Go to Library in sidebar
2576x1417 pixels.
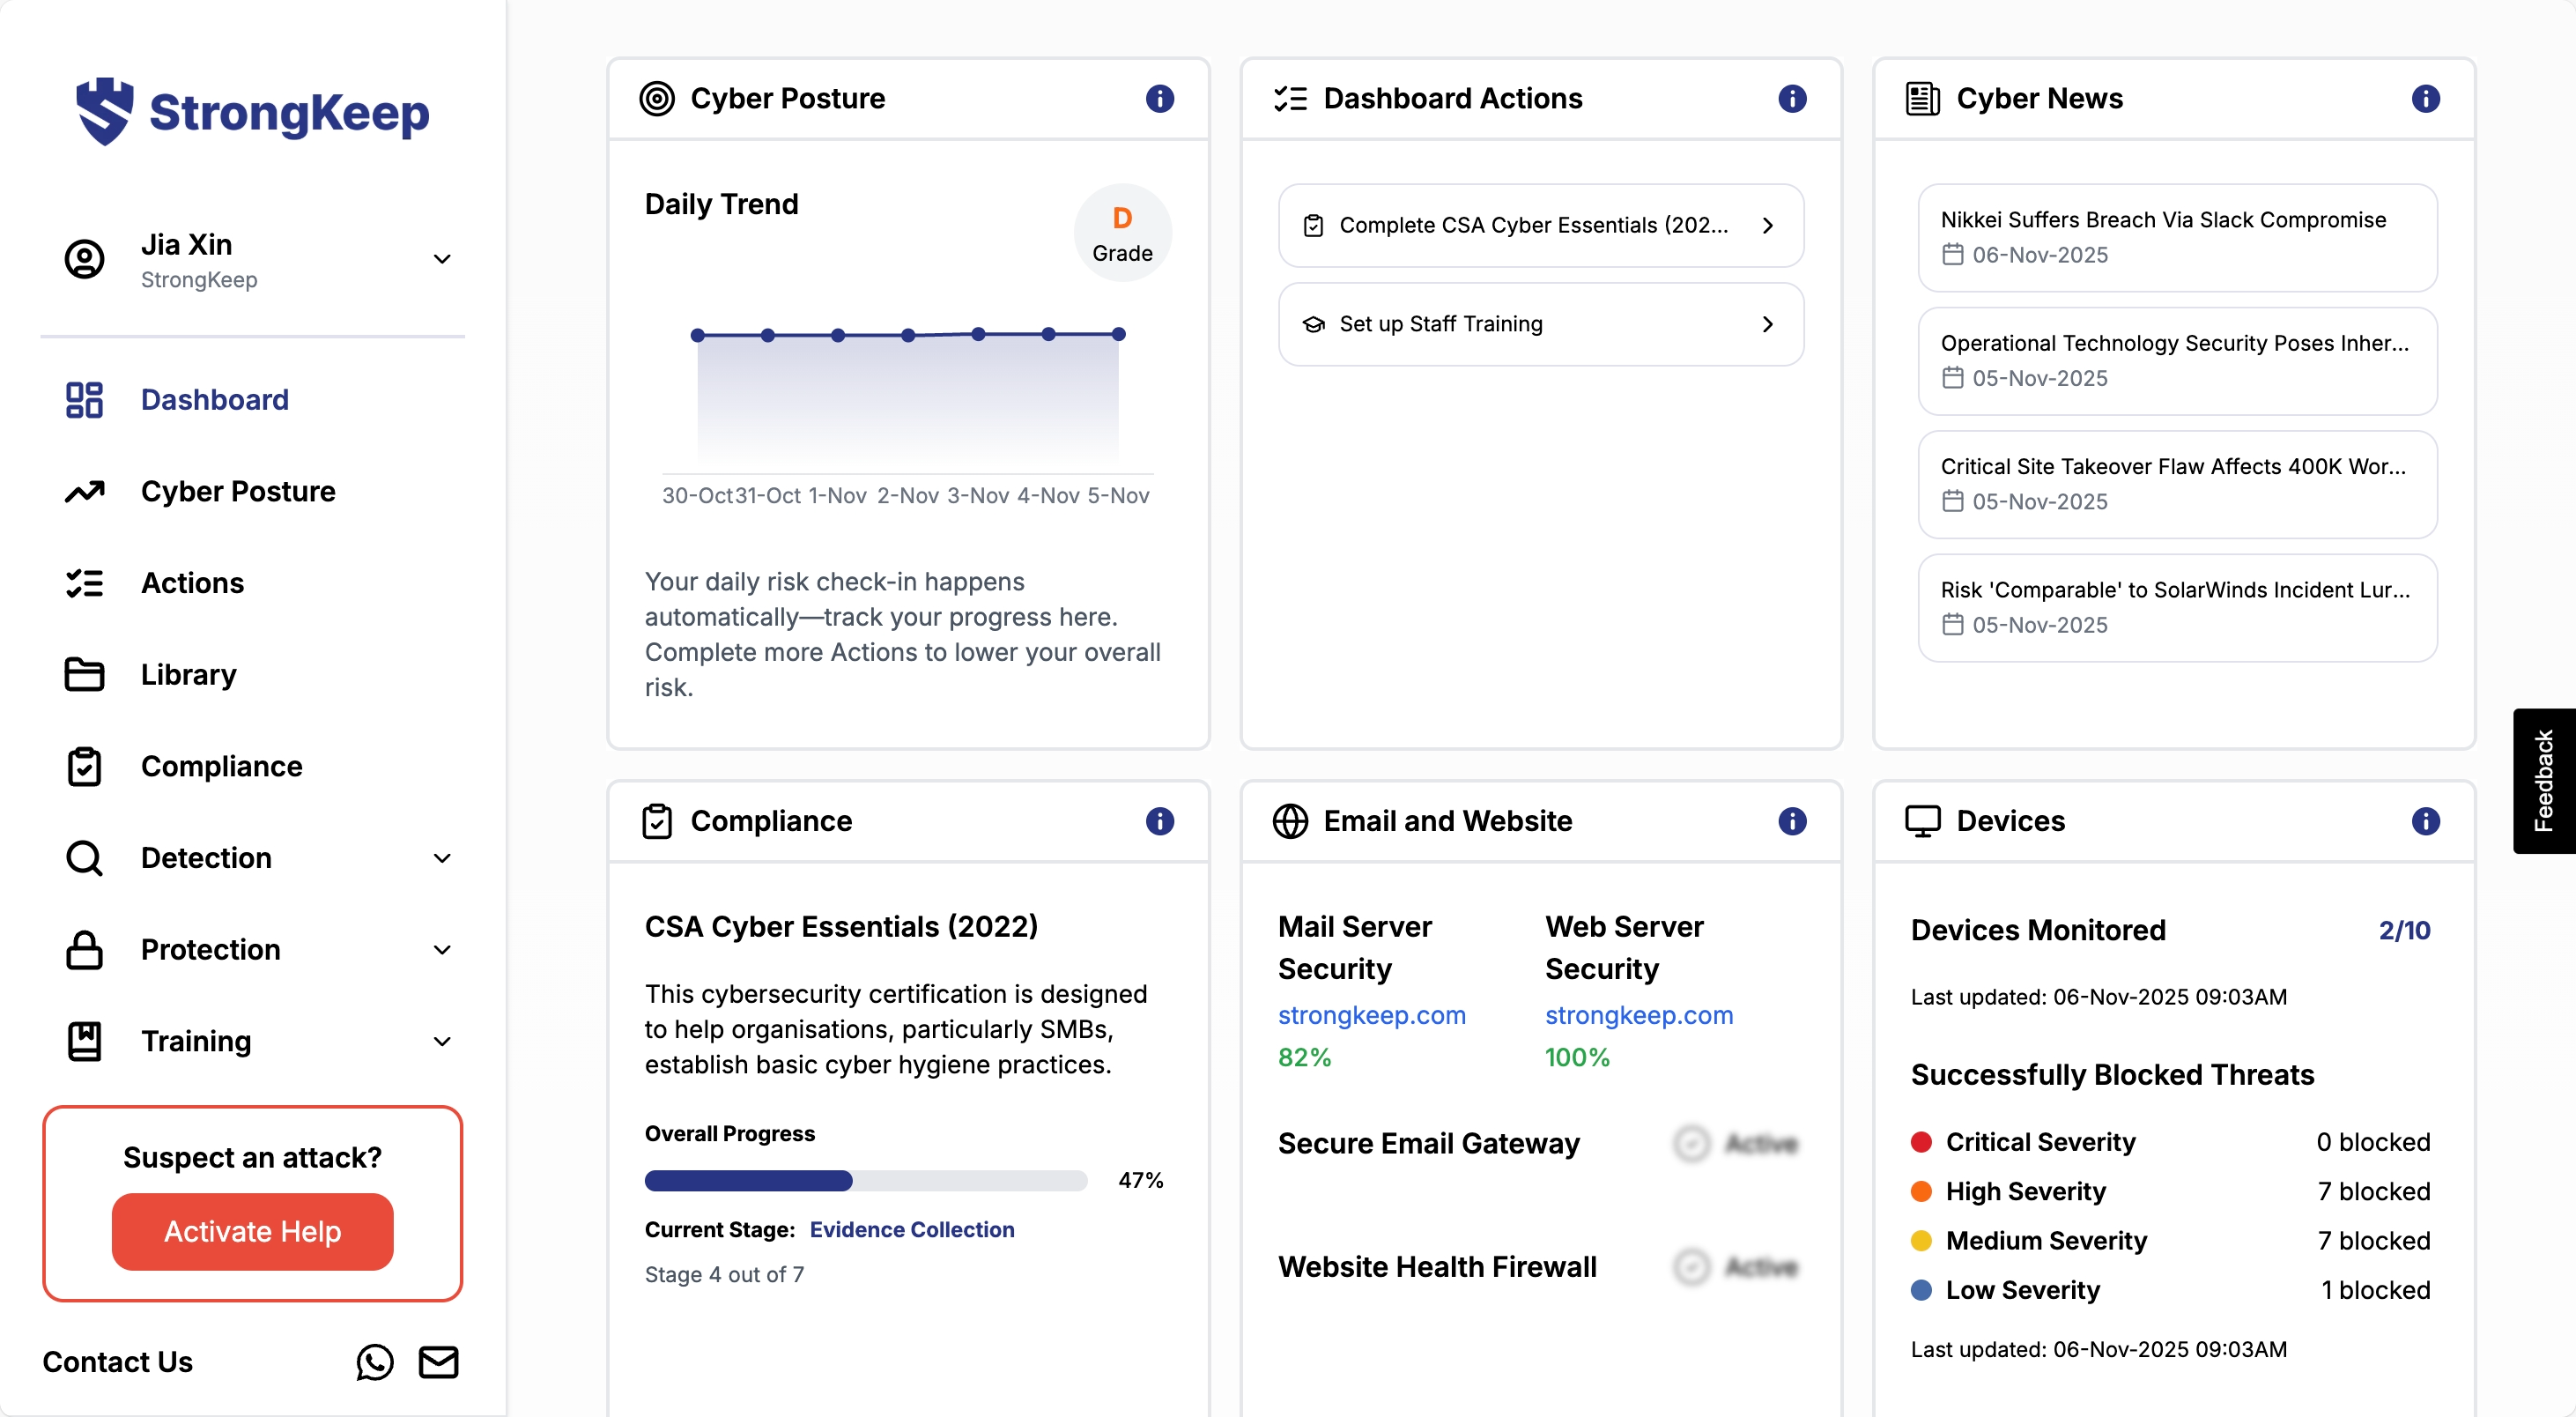(189, 675)
